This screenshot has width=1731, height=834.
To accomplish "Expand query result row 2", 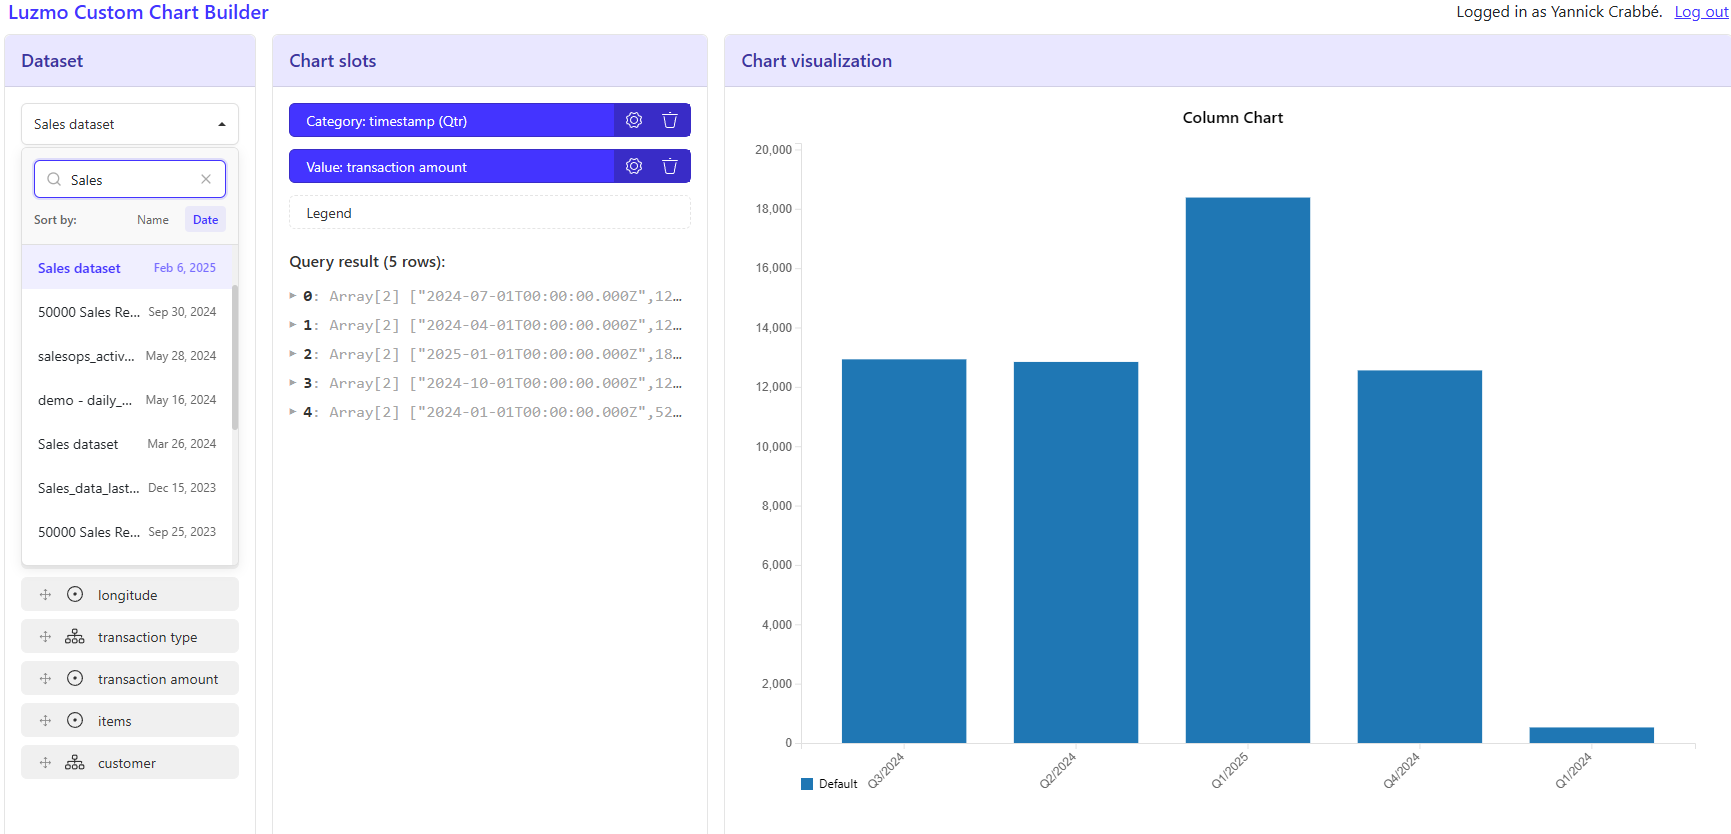I will [x=293, y=354].
